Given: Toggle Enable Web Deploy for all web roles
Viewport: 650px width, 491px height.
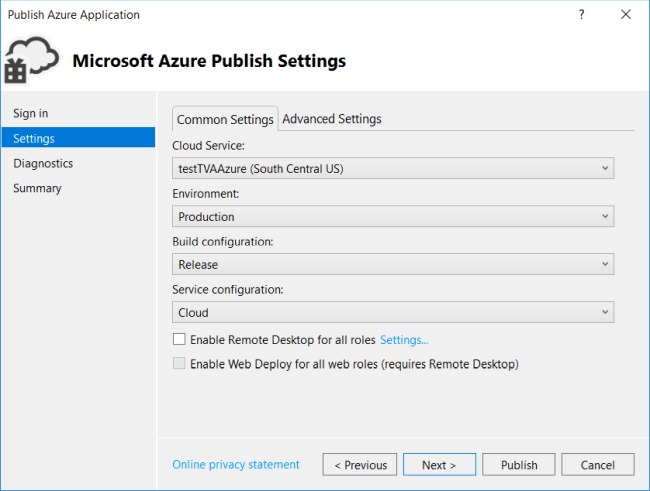Looking at the screenshot, I should point(179,363).
